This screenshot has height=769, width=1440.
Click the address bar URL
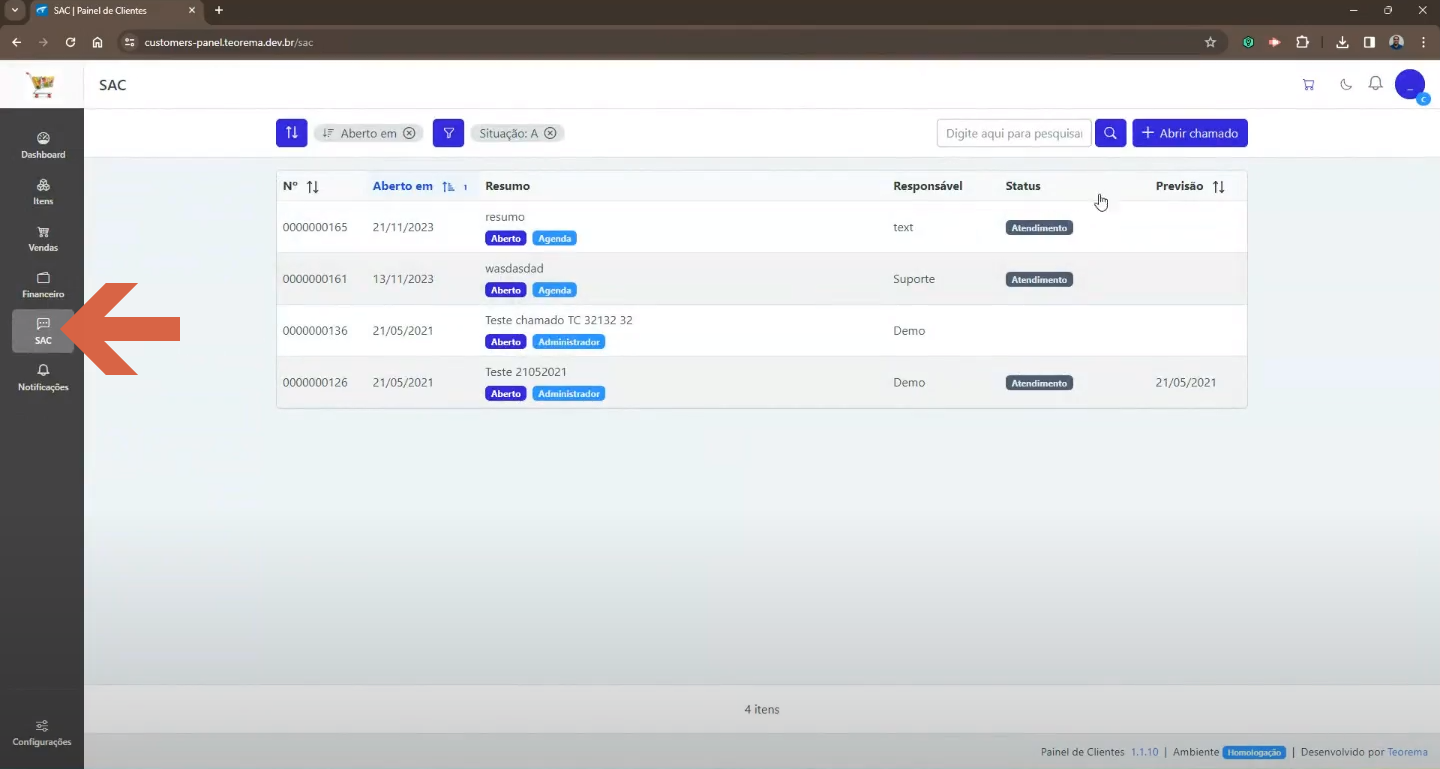tap(229, 43)
